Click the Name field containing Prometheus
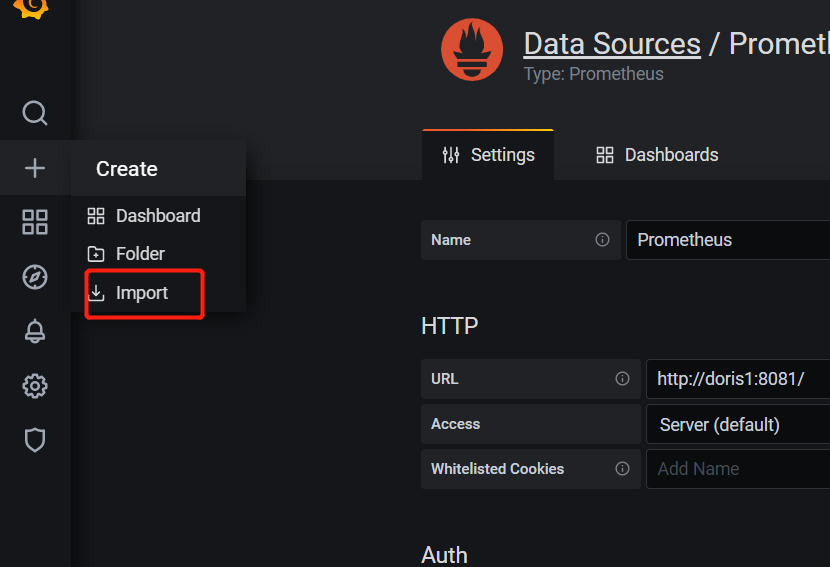Screen dimensions: 830x567 coord(728,240)
